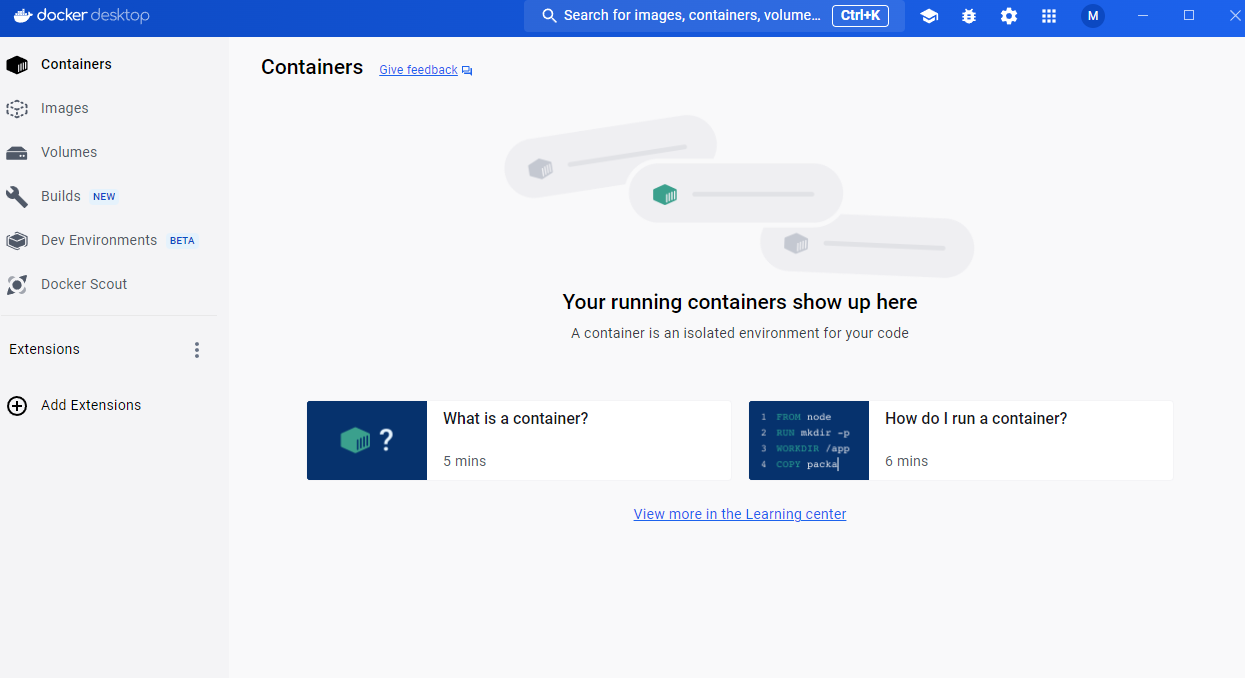The image size is (1245, 678).
Task: Click the container question mark thumbnail
Action: [367, 441]
